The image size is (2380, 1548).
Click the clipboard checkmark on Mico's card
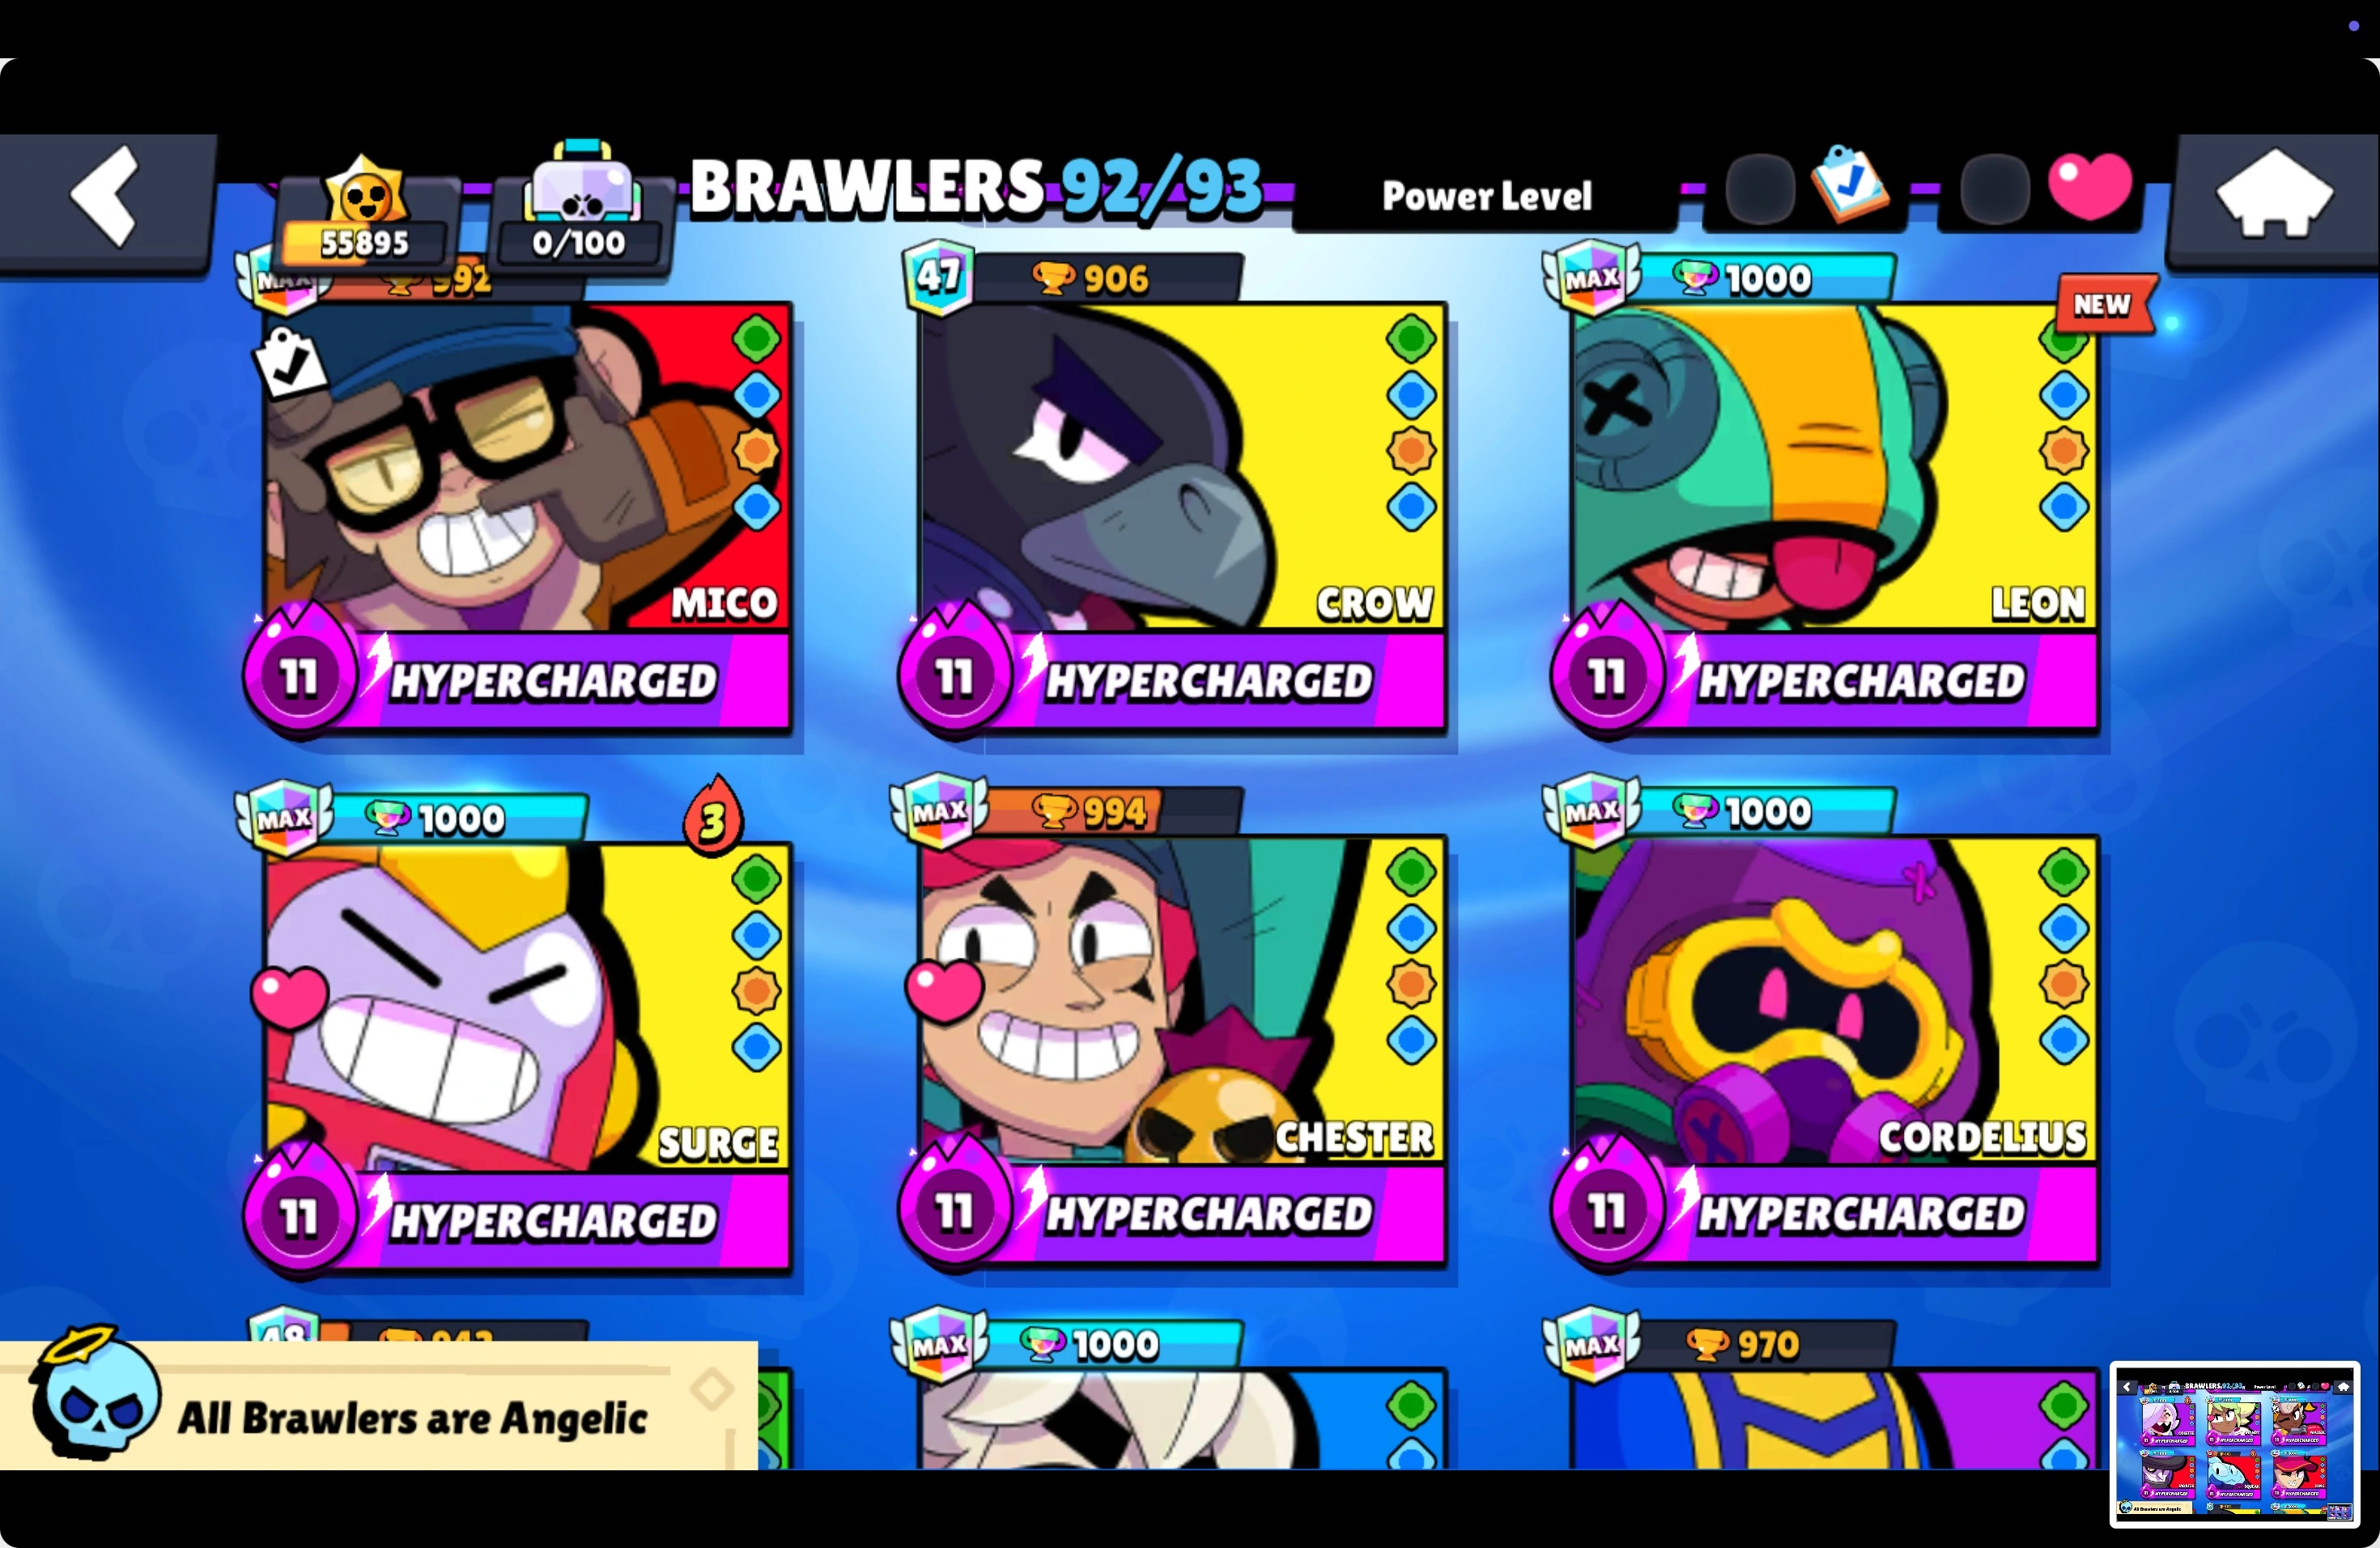point(291,362)
